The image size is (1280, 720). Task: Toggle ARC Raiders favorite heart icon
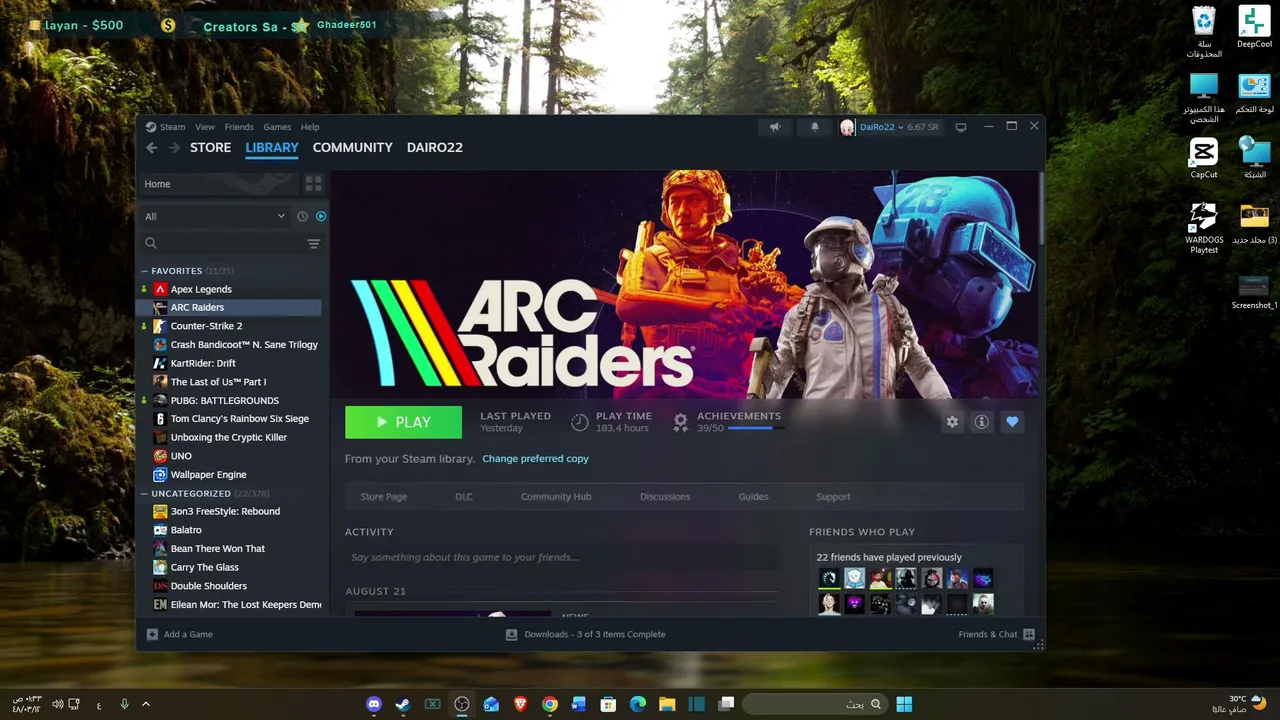click(1012, 422)
